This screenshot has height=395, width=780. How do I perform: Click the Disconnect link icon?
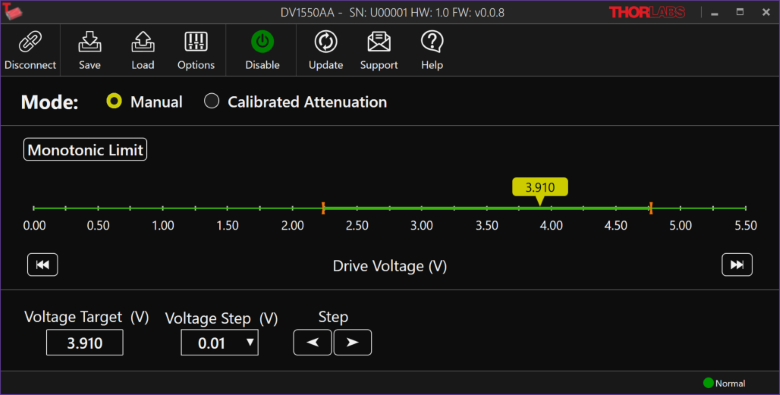tap(30, 42)
